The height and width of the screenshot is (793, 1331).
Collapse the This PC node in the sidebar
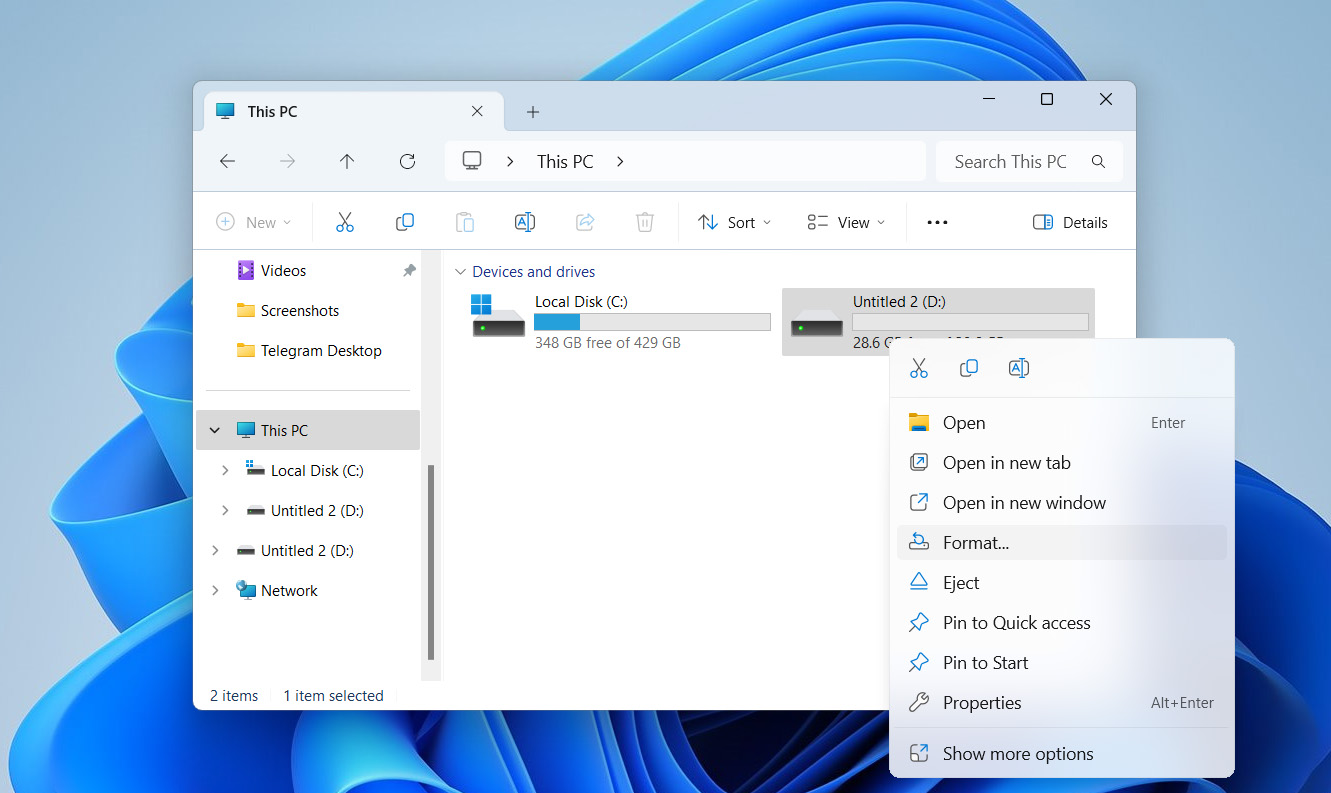click(x=215, y=431)
